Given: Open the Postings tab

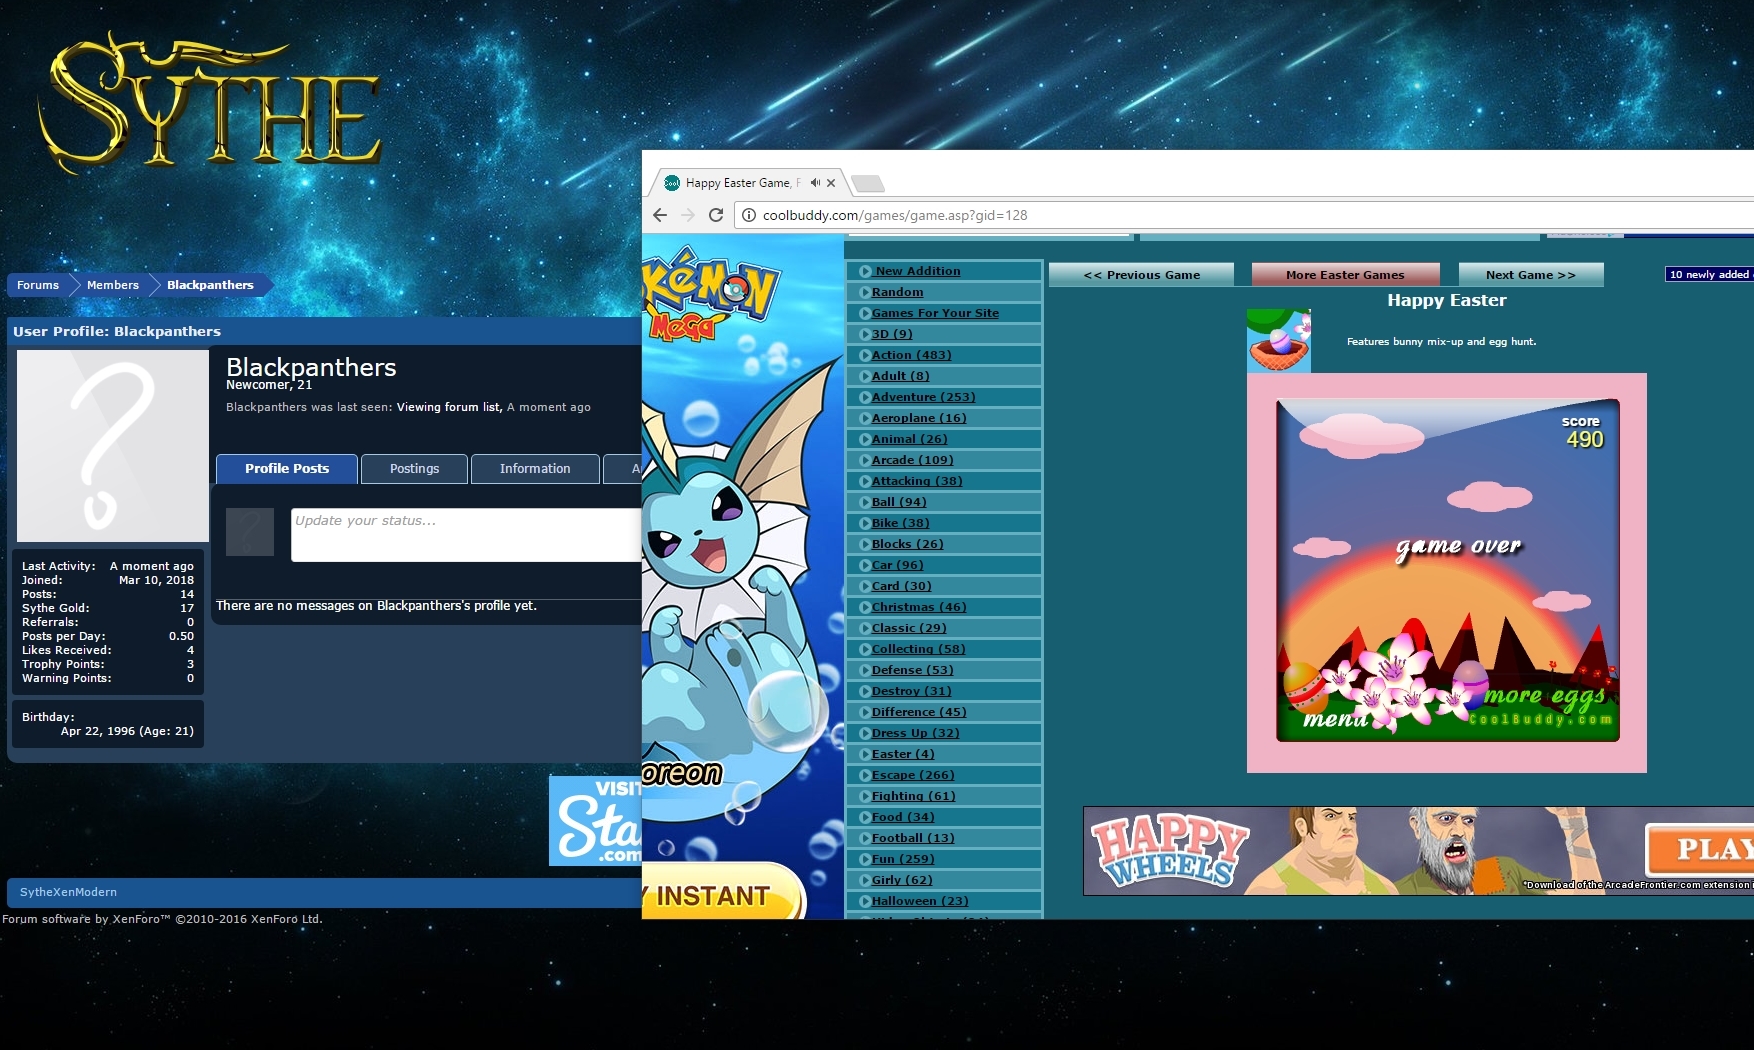Looking at the screenshot, I should point(414,468).
